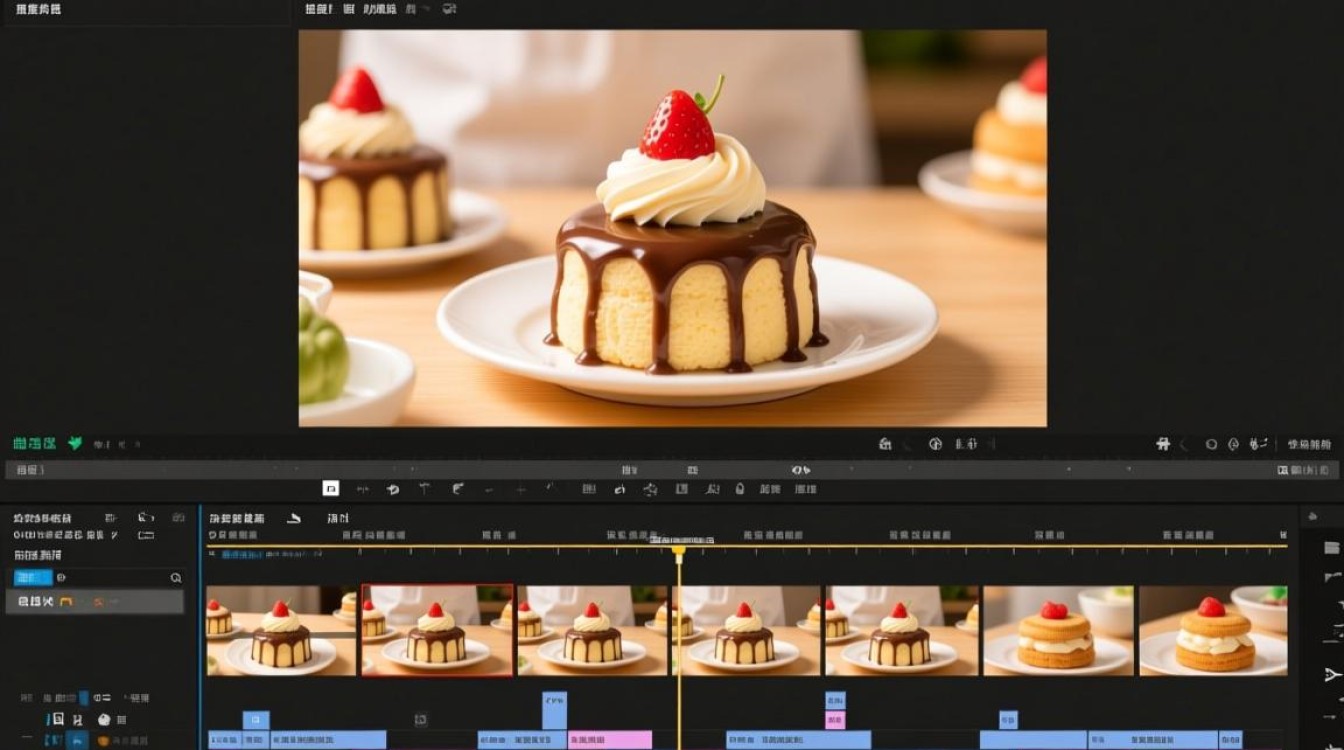Select the leftmost thumbnail in the timeline strip
The image size is (1344, 750).
click(281, 630)
